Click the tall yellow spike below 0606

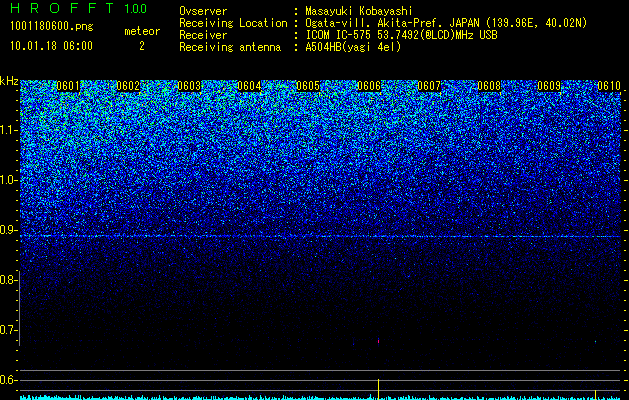(x=378, y=389)
